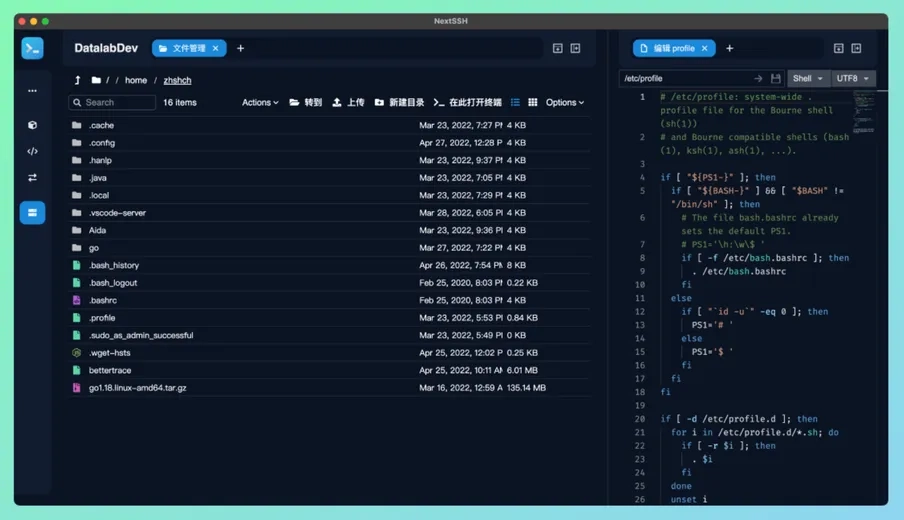Image resolution: width=904 pixels, height=520 pixels.
Task: Click the 上传 upload button
Action: 348,102
